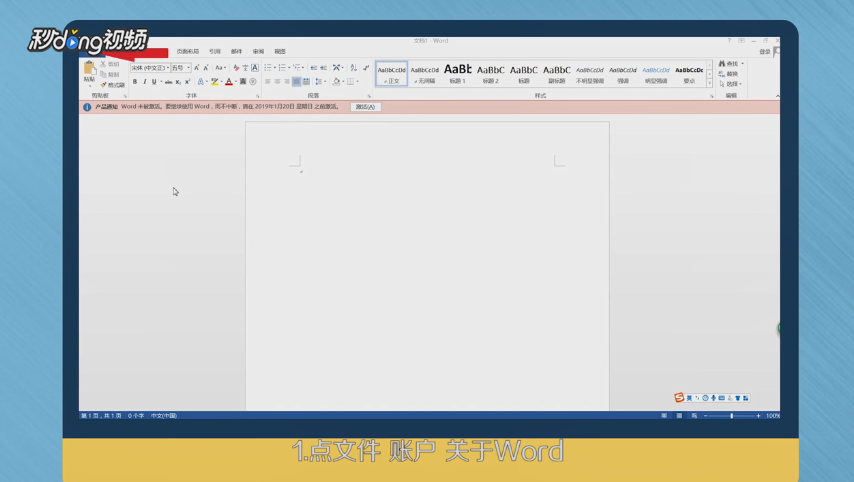Center align text
854x482 pixels.
tap(277, 82)
